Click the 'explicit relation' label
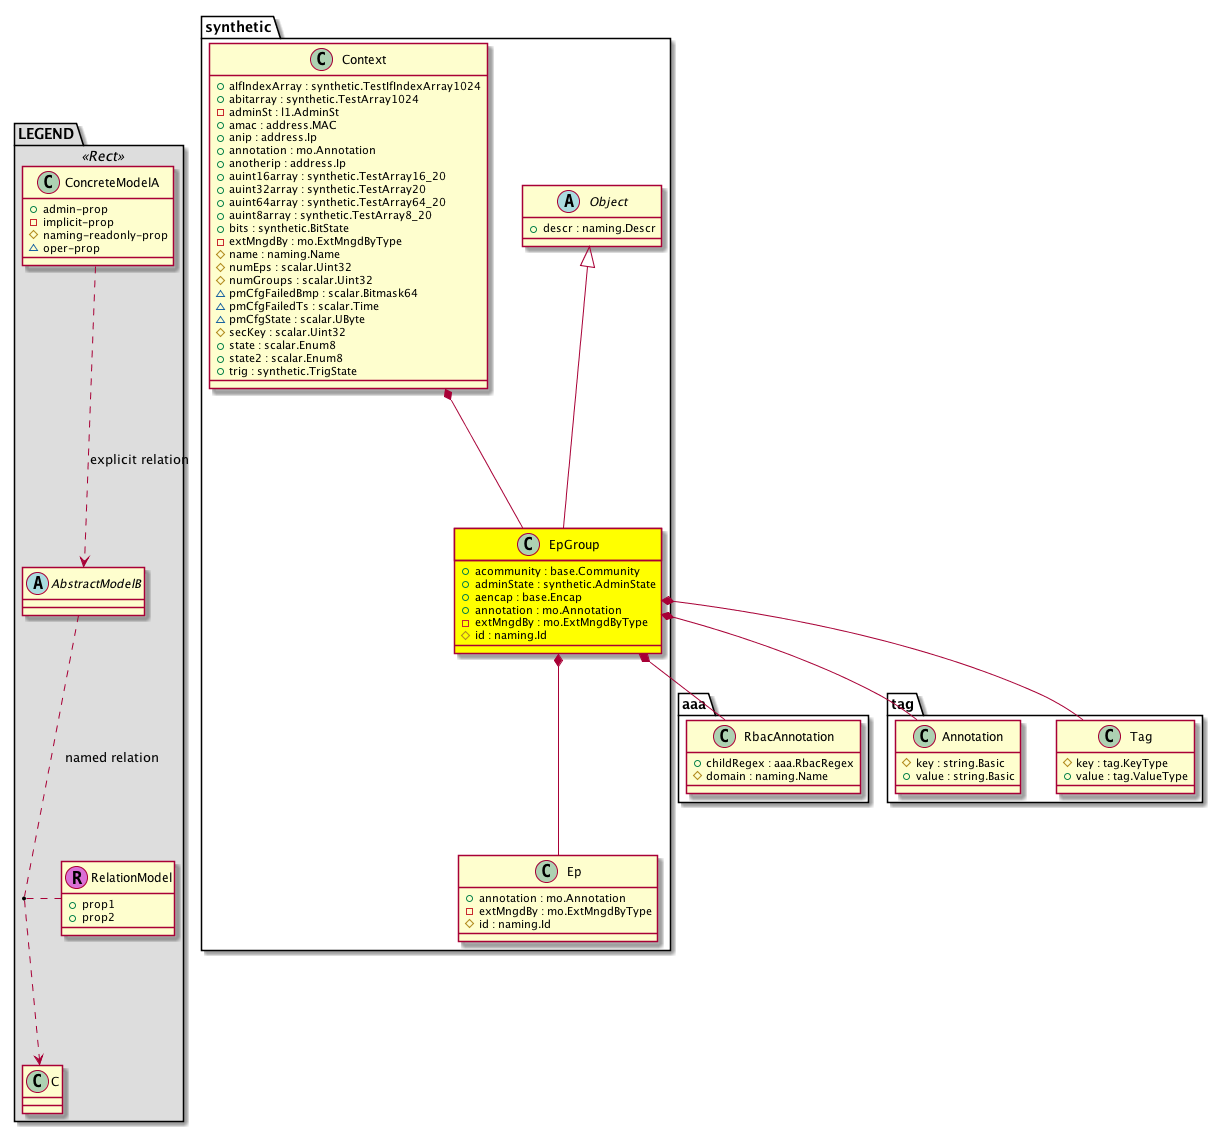 [x=139, y=460]
